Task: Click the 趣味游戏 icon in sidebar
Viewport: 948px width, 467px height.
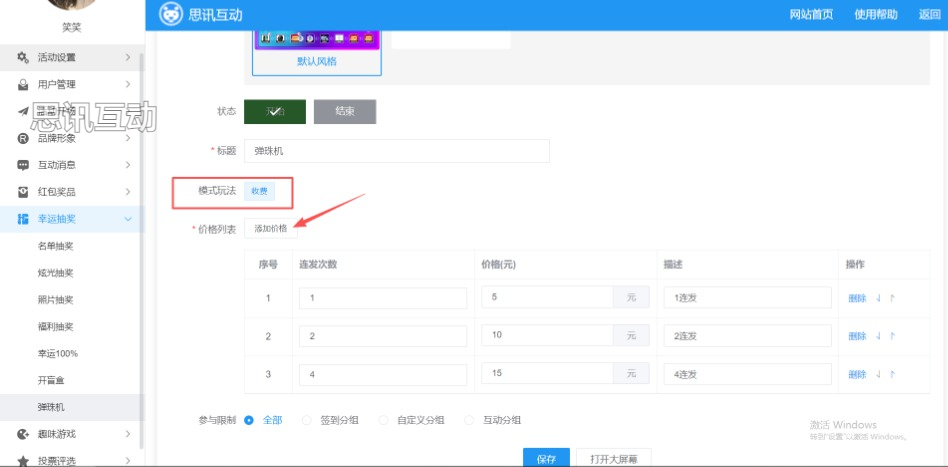Action: point(23,434)
